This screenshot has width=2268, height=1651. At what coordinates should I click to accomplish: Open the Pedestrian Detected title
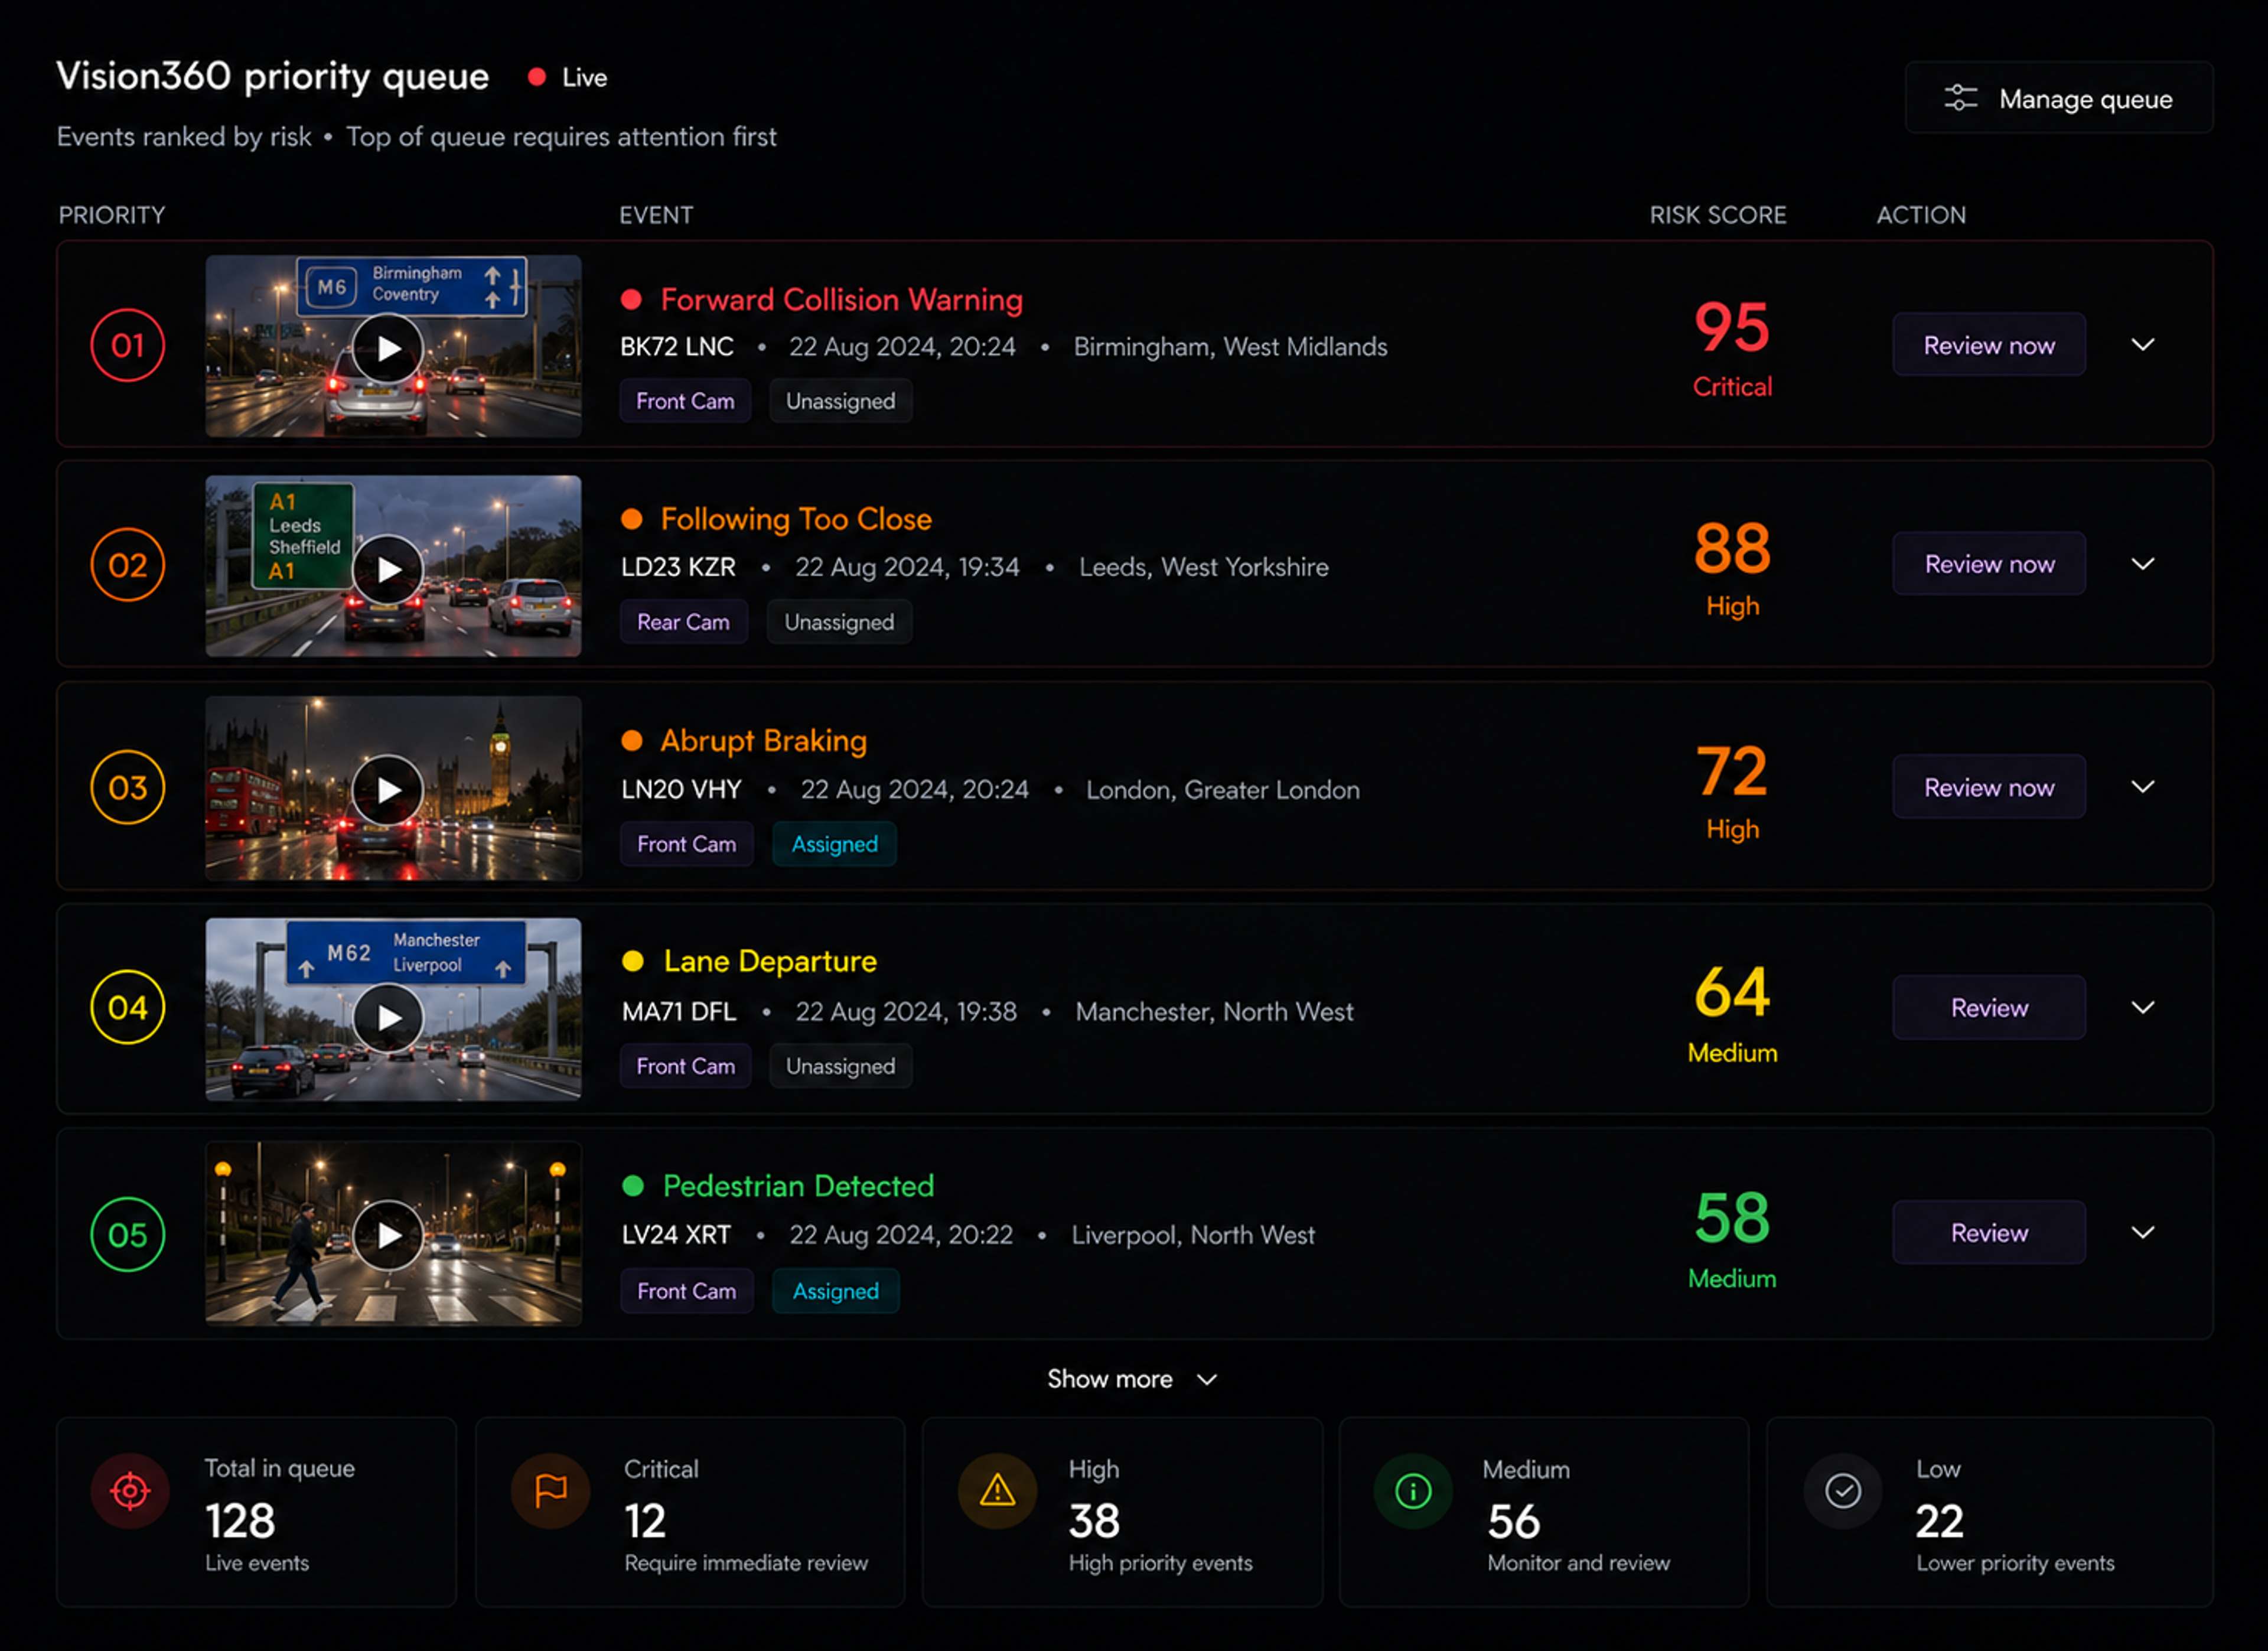(798, 1186)
